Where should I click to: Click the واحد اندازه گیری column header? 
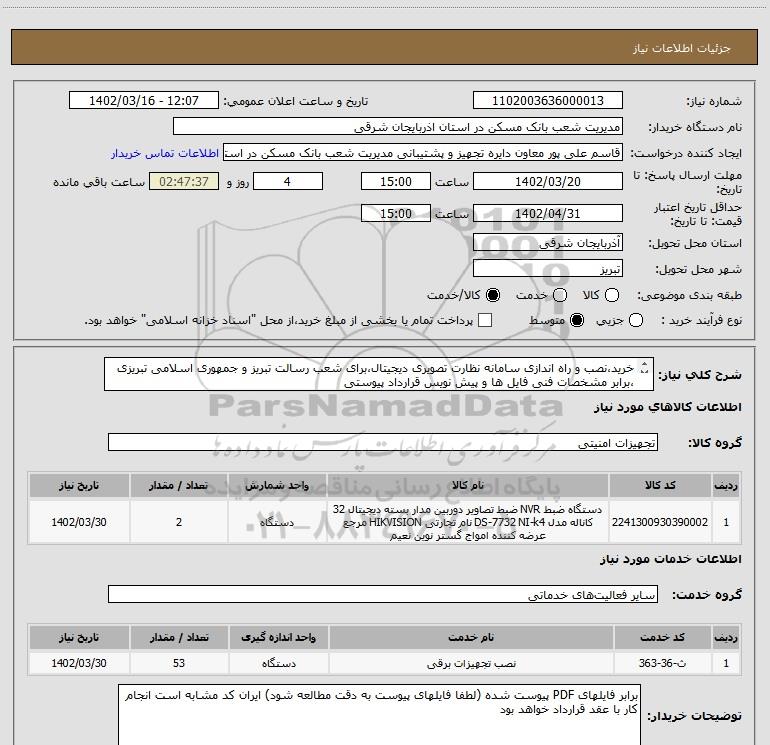(x=278, y=637)
